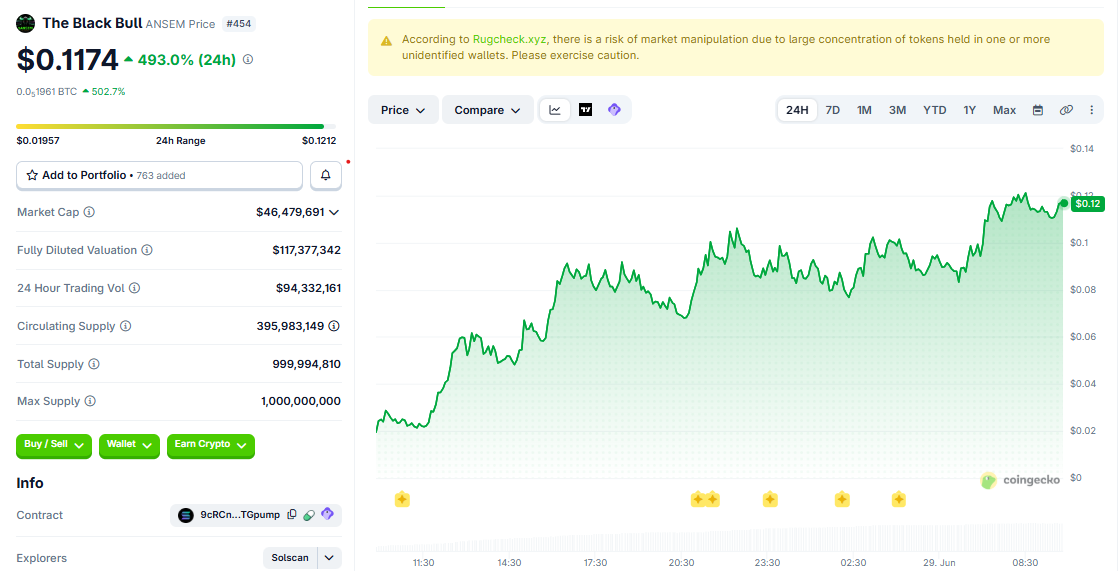This screenshot has width=1119, height=571.
Task: Expand Explorers chevron dropdown
Action: click(329, 557)
